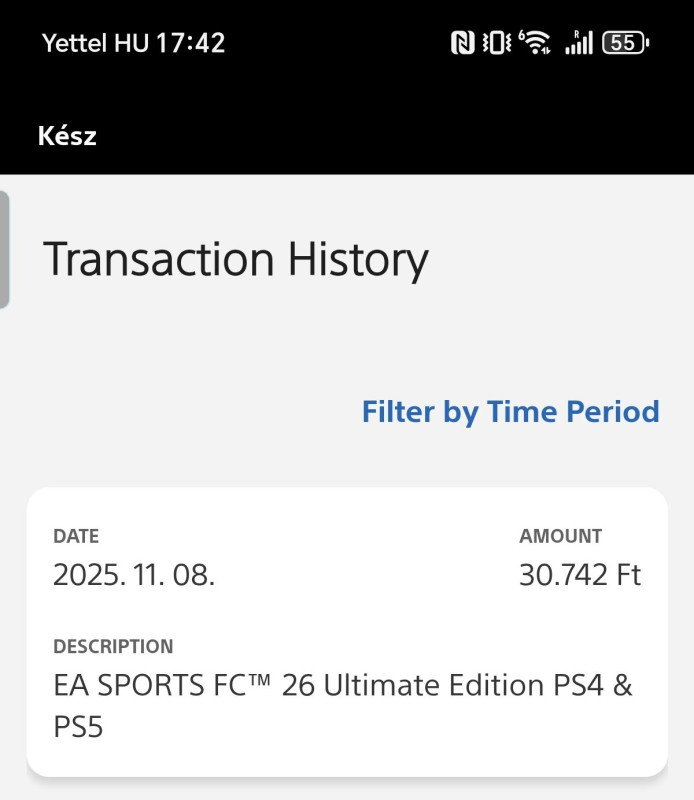Screen dimensions: 694x800
Task: Tap the DESCRIPTION label in transaction card
Action: coord(113,647)
